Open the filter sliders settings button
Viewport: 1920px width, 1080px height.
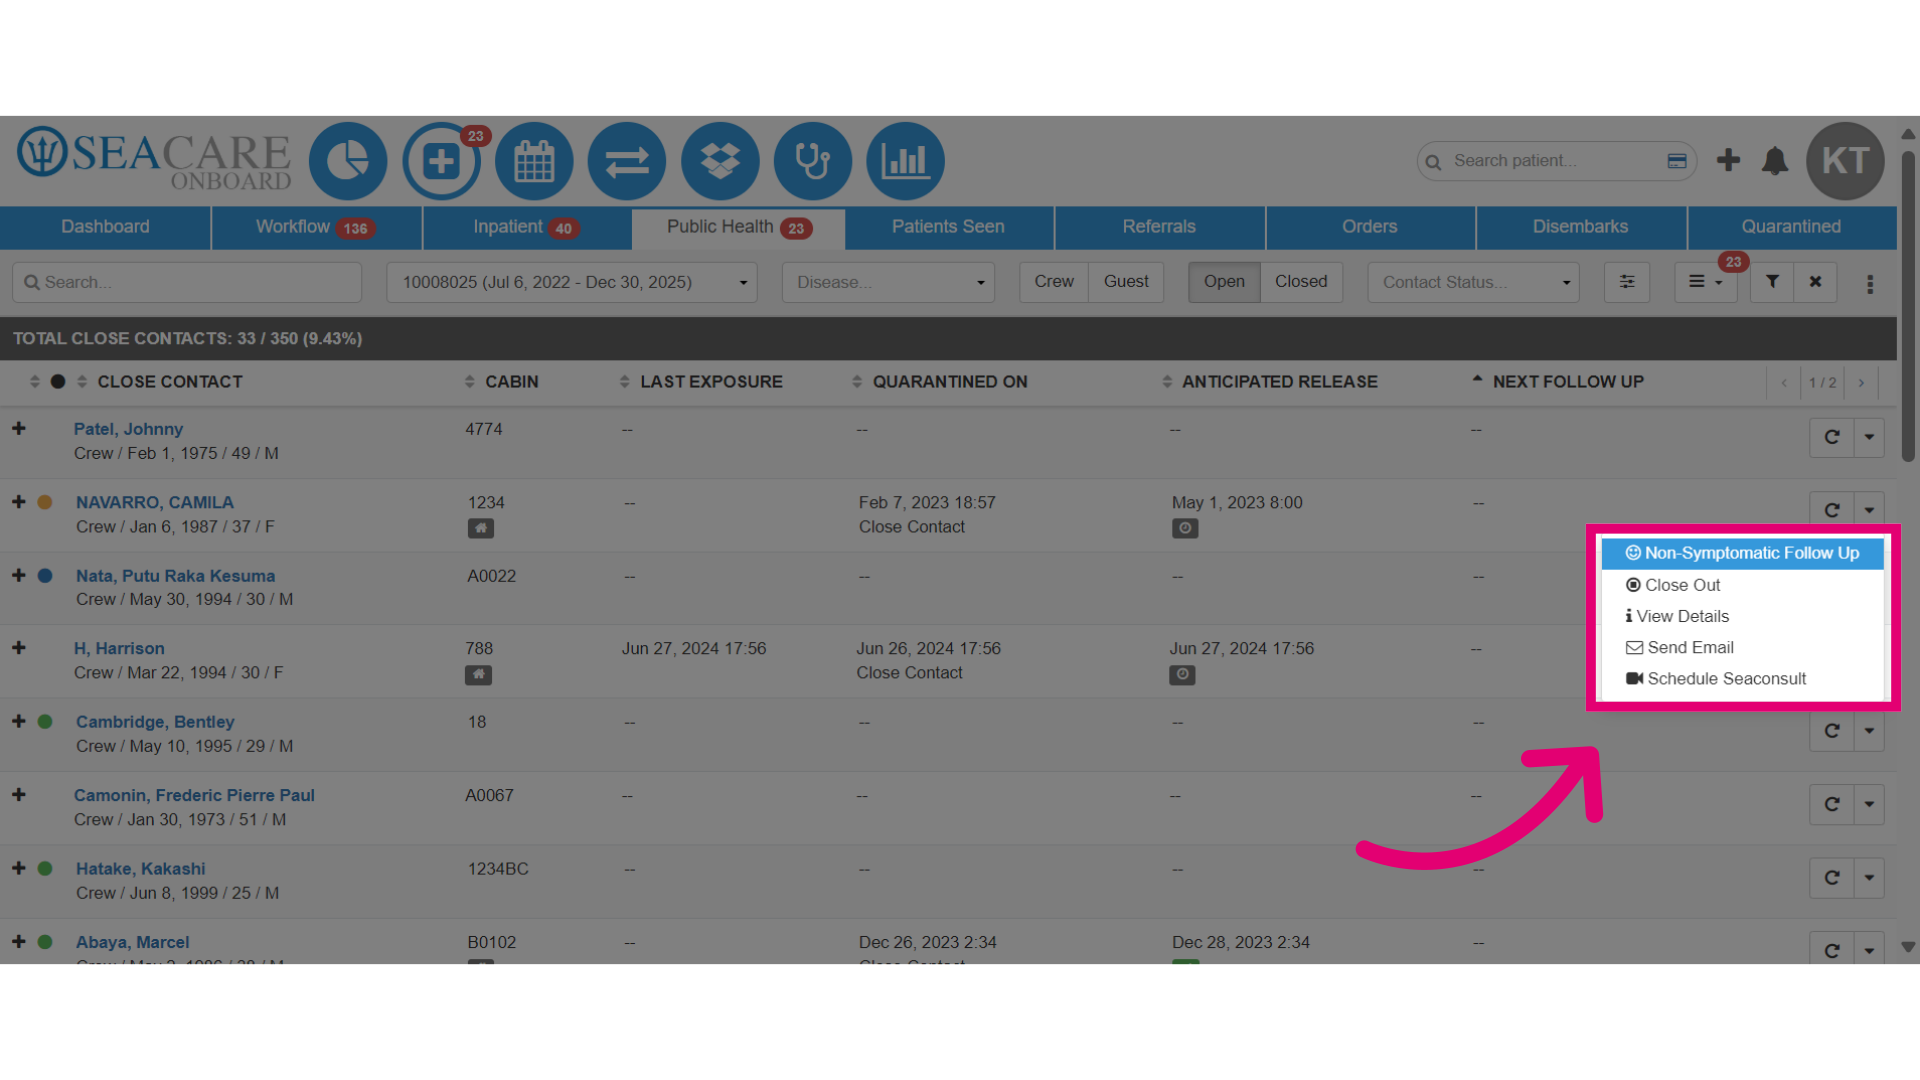pyautogui.click(x=1627, y=282)
